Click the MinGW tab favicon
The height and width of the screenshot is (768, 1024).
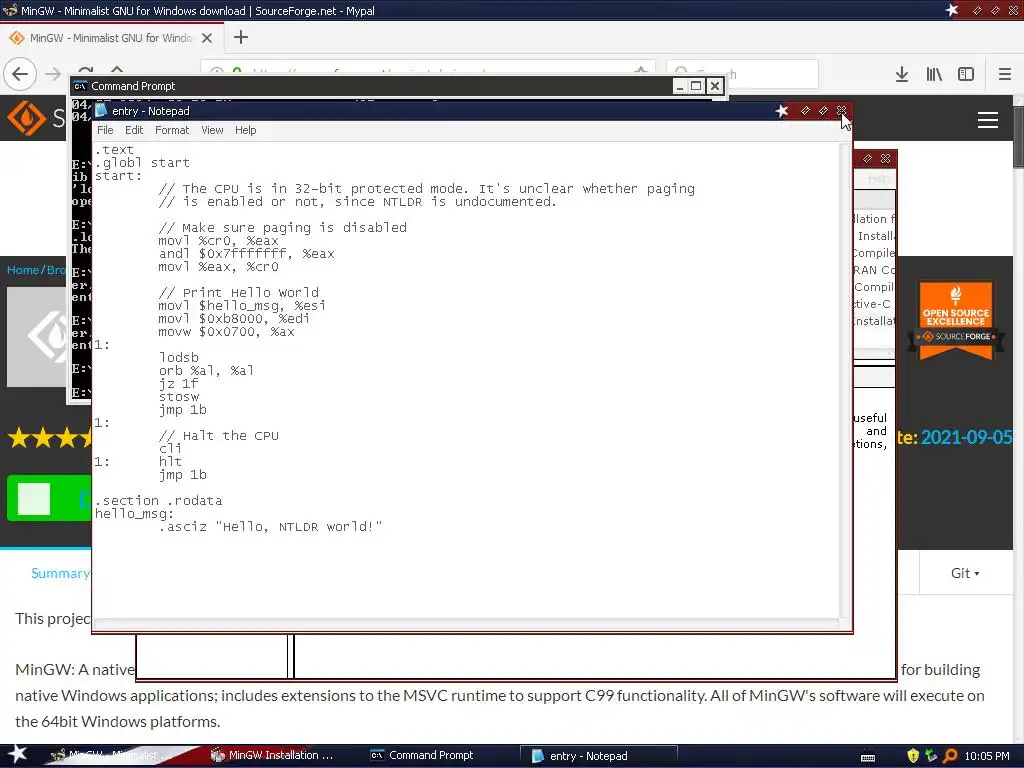(16, 38)
